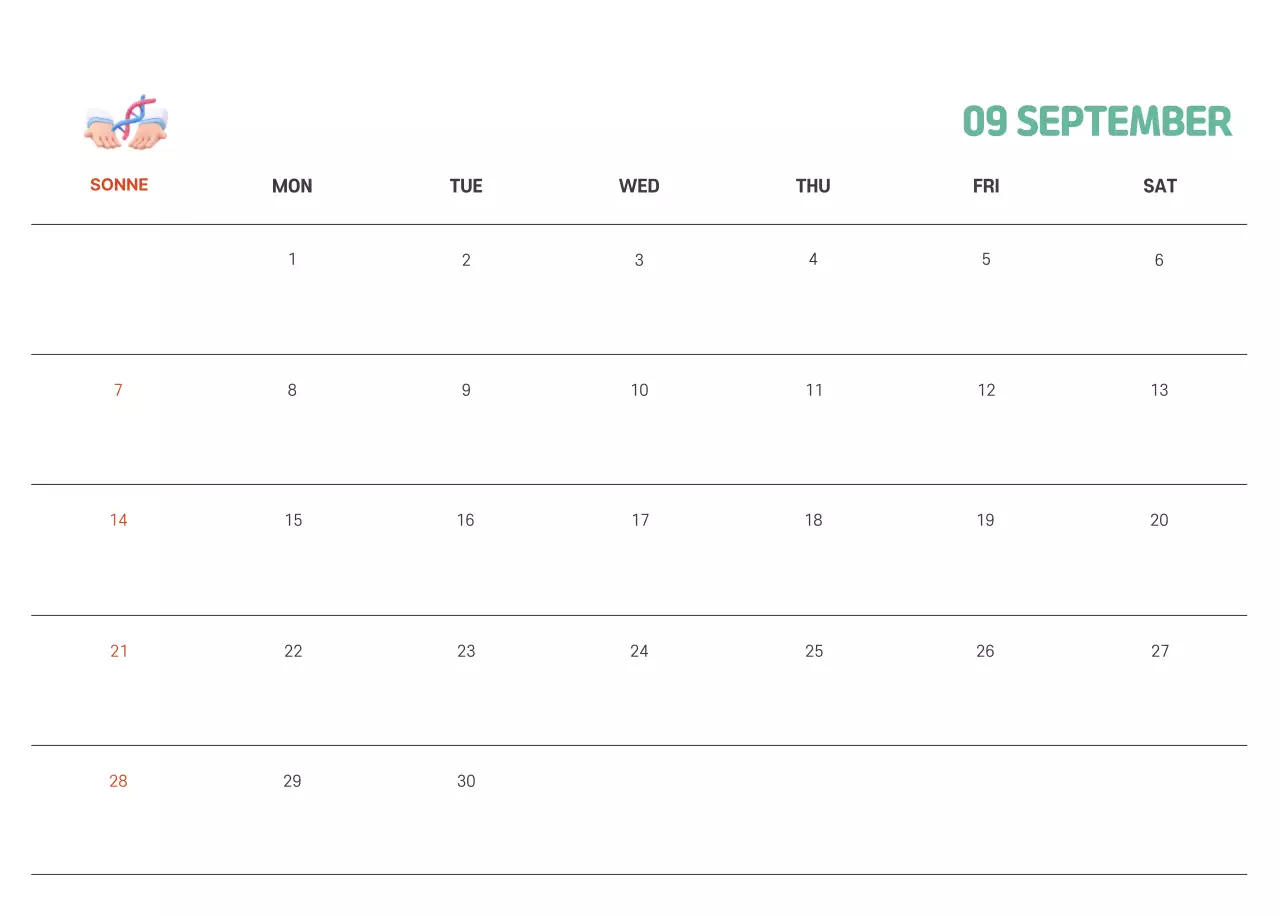
Task: Select date 27 on Saturday
Action: [1159, 651]
